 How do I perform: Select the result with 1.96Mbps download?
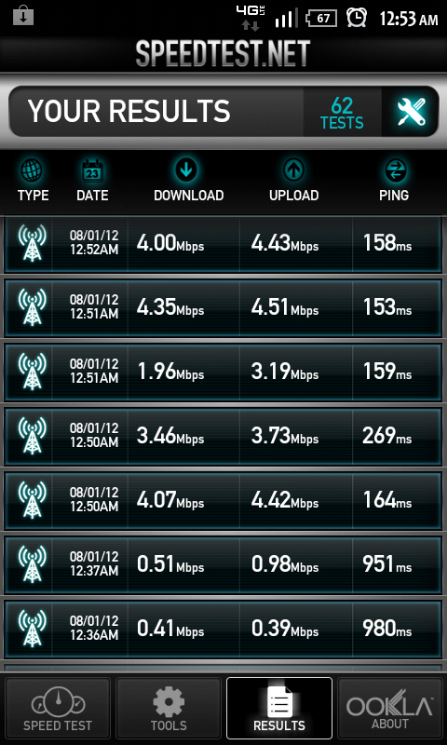tap(223, 372)
